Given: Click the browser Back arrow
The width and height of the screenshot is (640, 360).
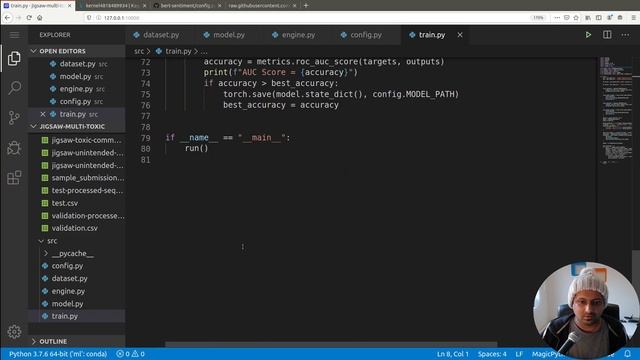Looking at the screenshot, I should [7, 18].
